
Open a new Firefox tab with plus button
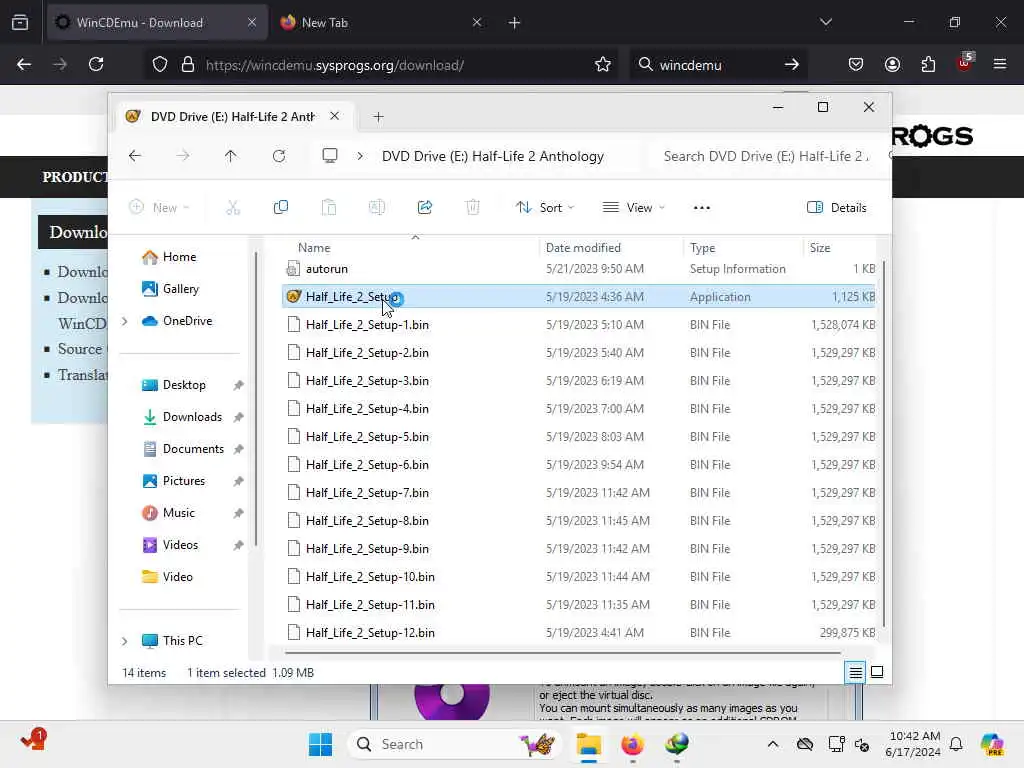click(514, 22)
